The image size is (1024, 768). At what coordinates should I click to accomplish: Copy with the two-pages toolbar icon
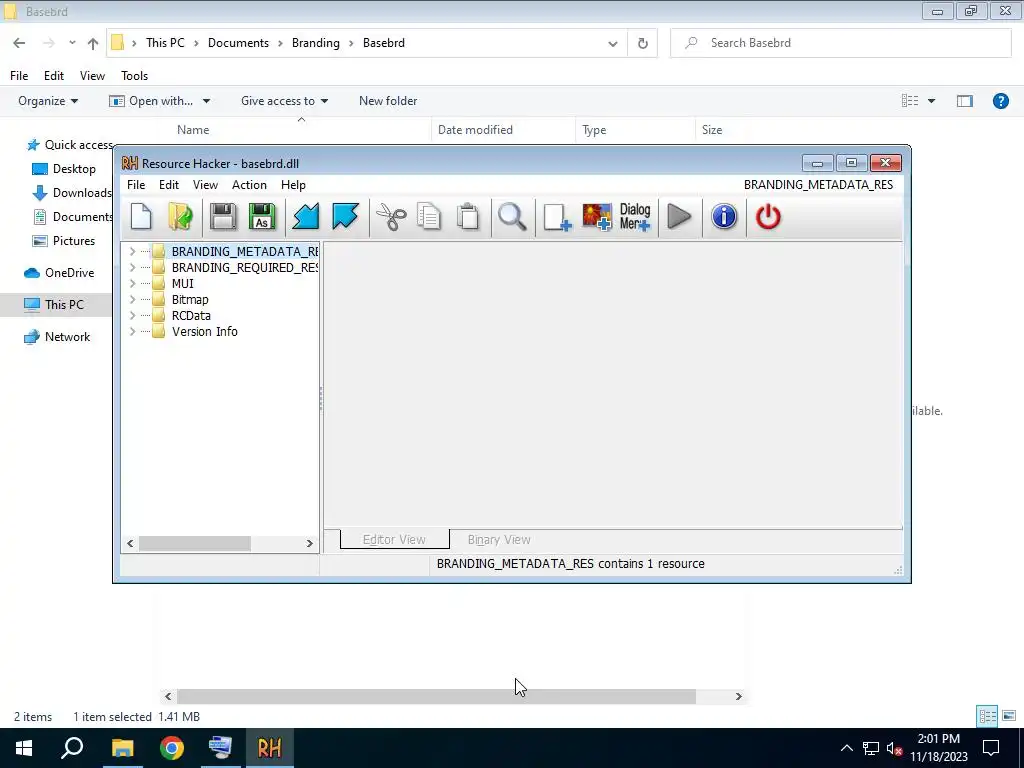pos(429,217)
